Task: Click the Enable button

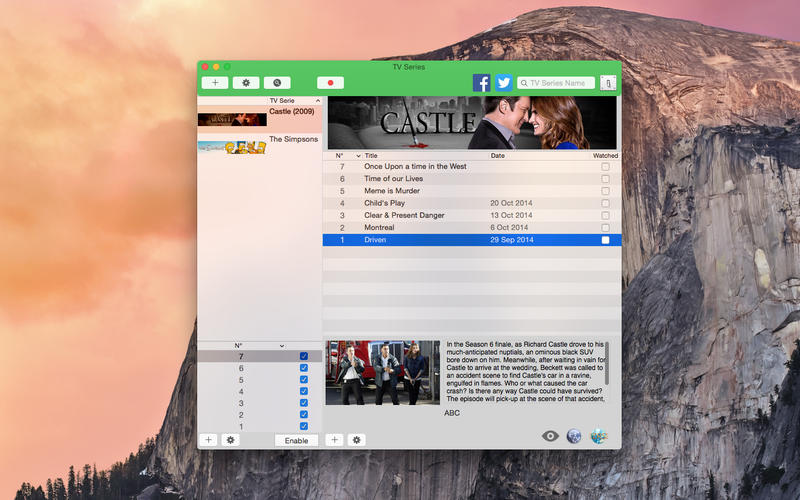Action: click(x=296, y=440)
